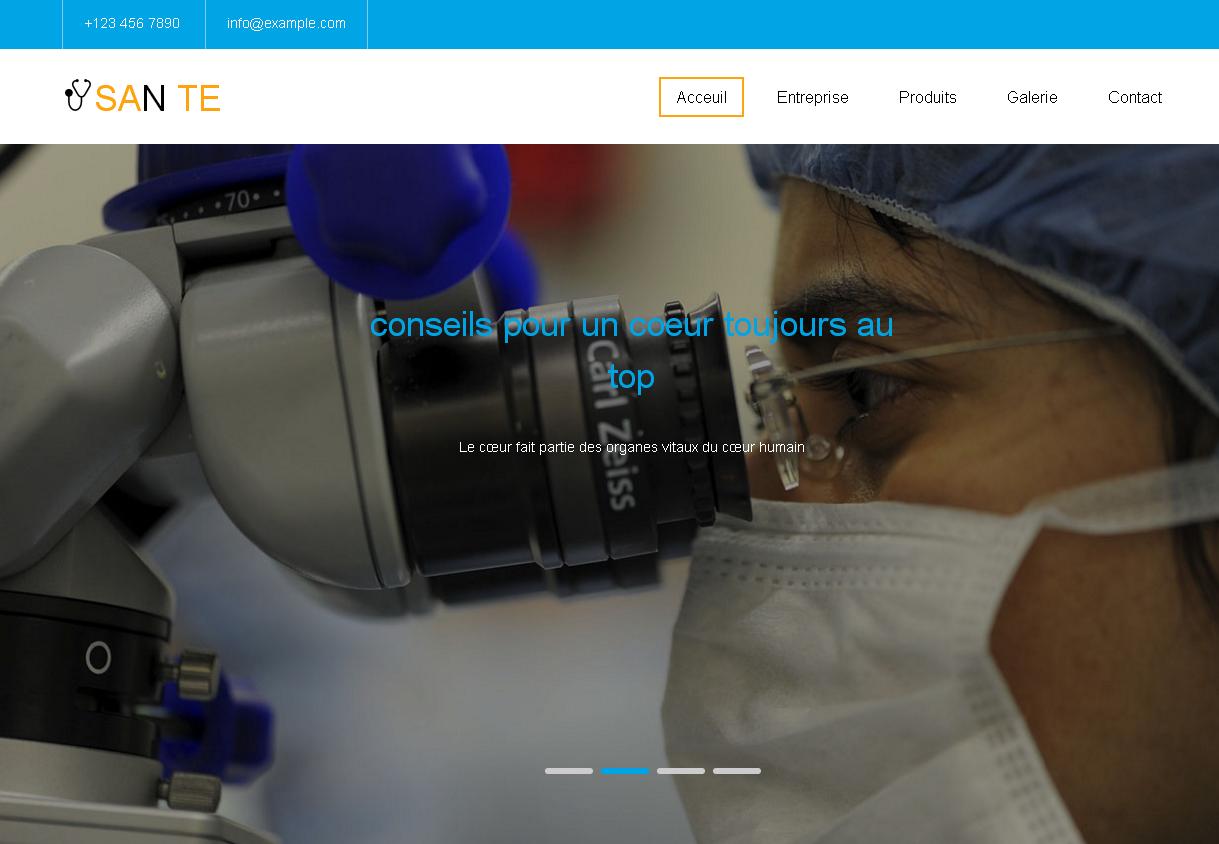This screenshot has width=1219, height=844.
Task: Jump to the third carousel slide
Action: pos(681,771)
